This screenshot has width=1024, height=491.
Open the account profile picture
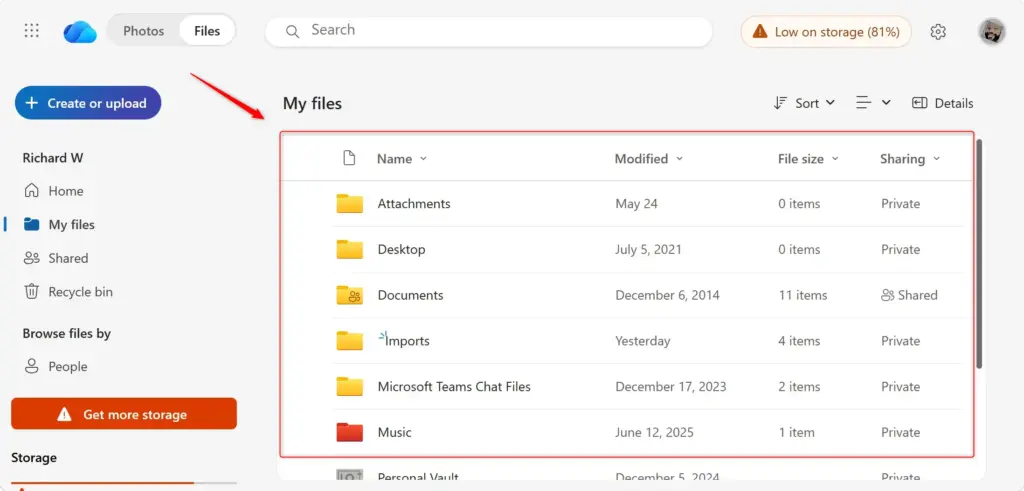pos(991,31)
